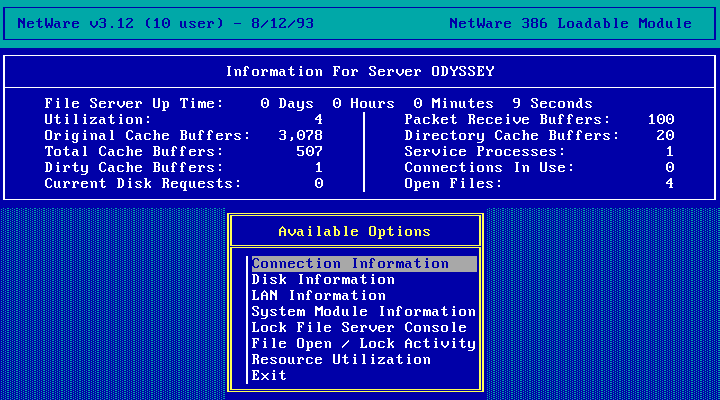The image size is (720, 400).
Task: Click the File Server Up Time label
Action: [x=134, y=103]
